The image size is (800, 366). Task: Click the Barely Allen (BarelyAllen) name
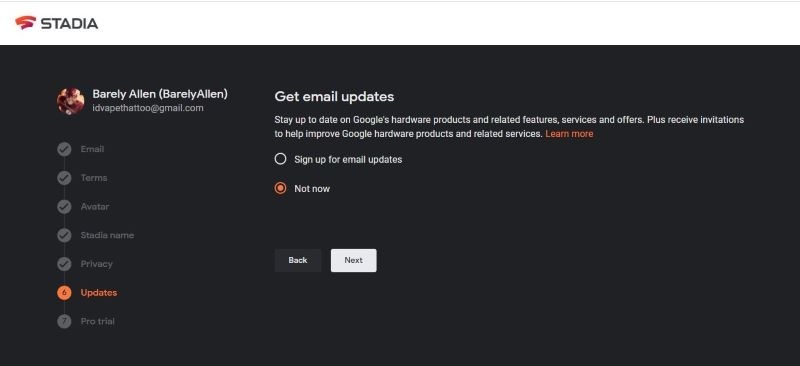tap(160, 94)
